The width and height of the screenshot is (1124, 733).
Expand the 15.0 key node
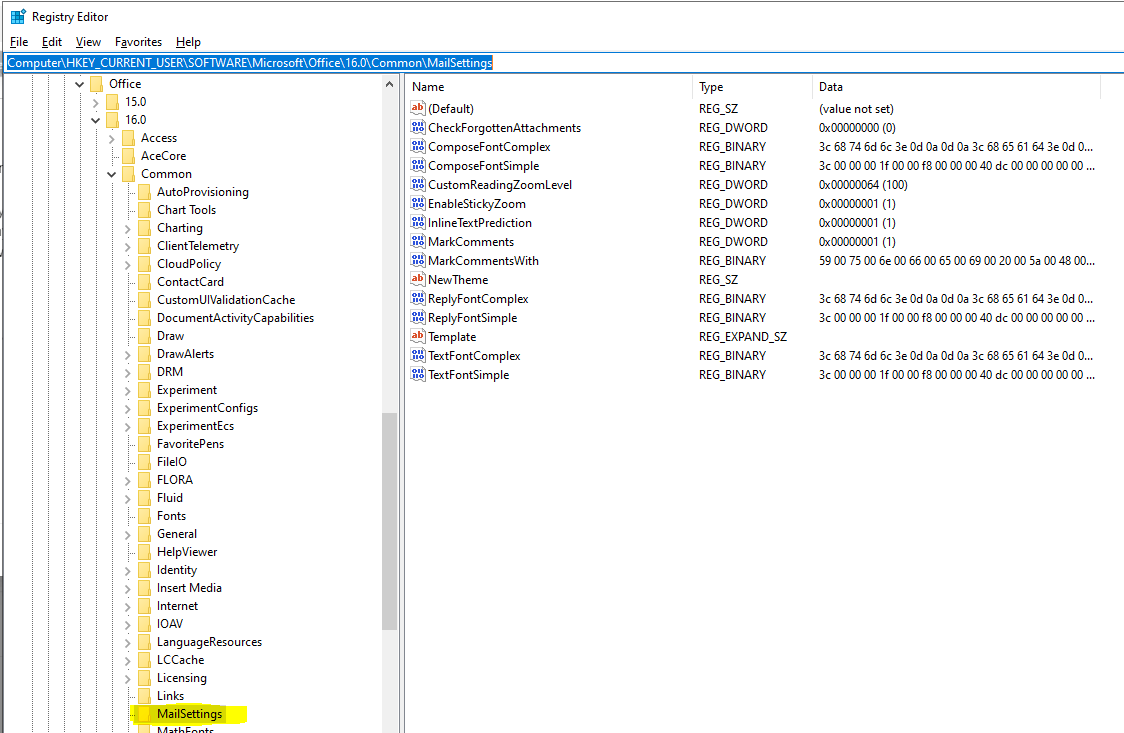(95, 102)
